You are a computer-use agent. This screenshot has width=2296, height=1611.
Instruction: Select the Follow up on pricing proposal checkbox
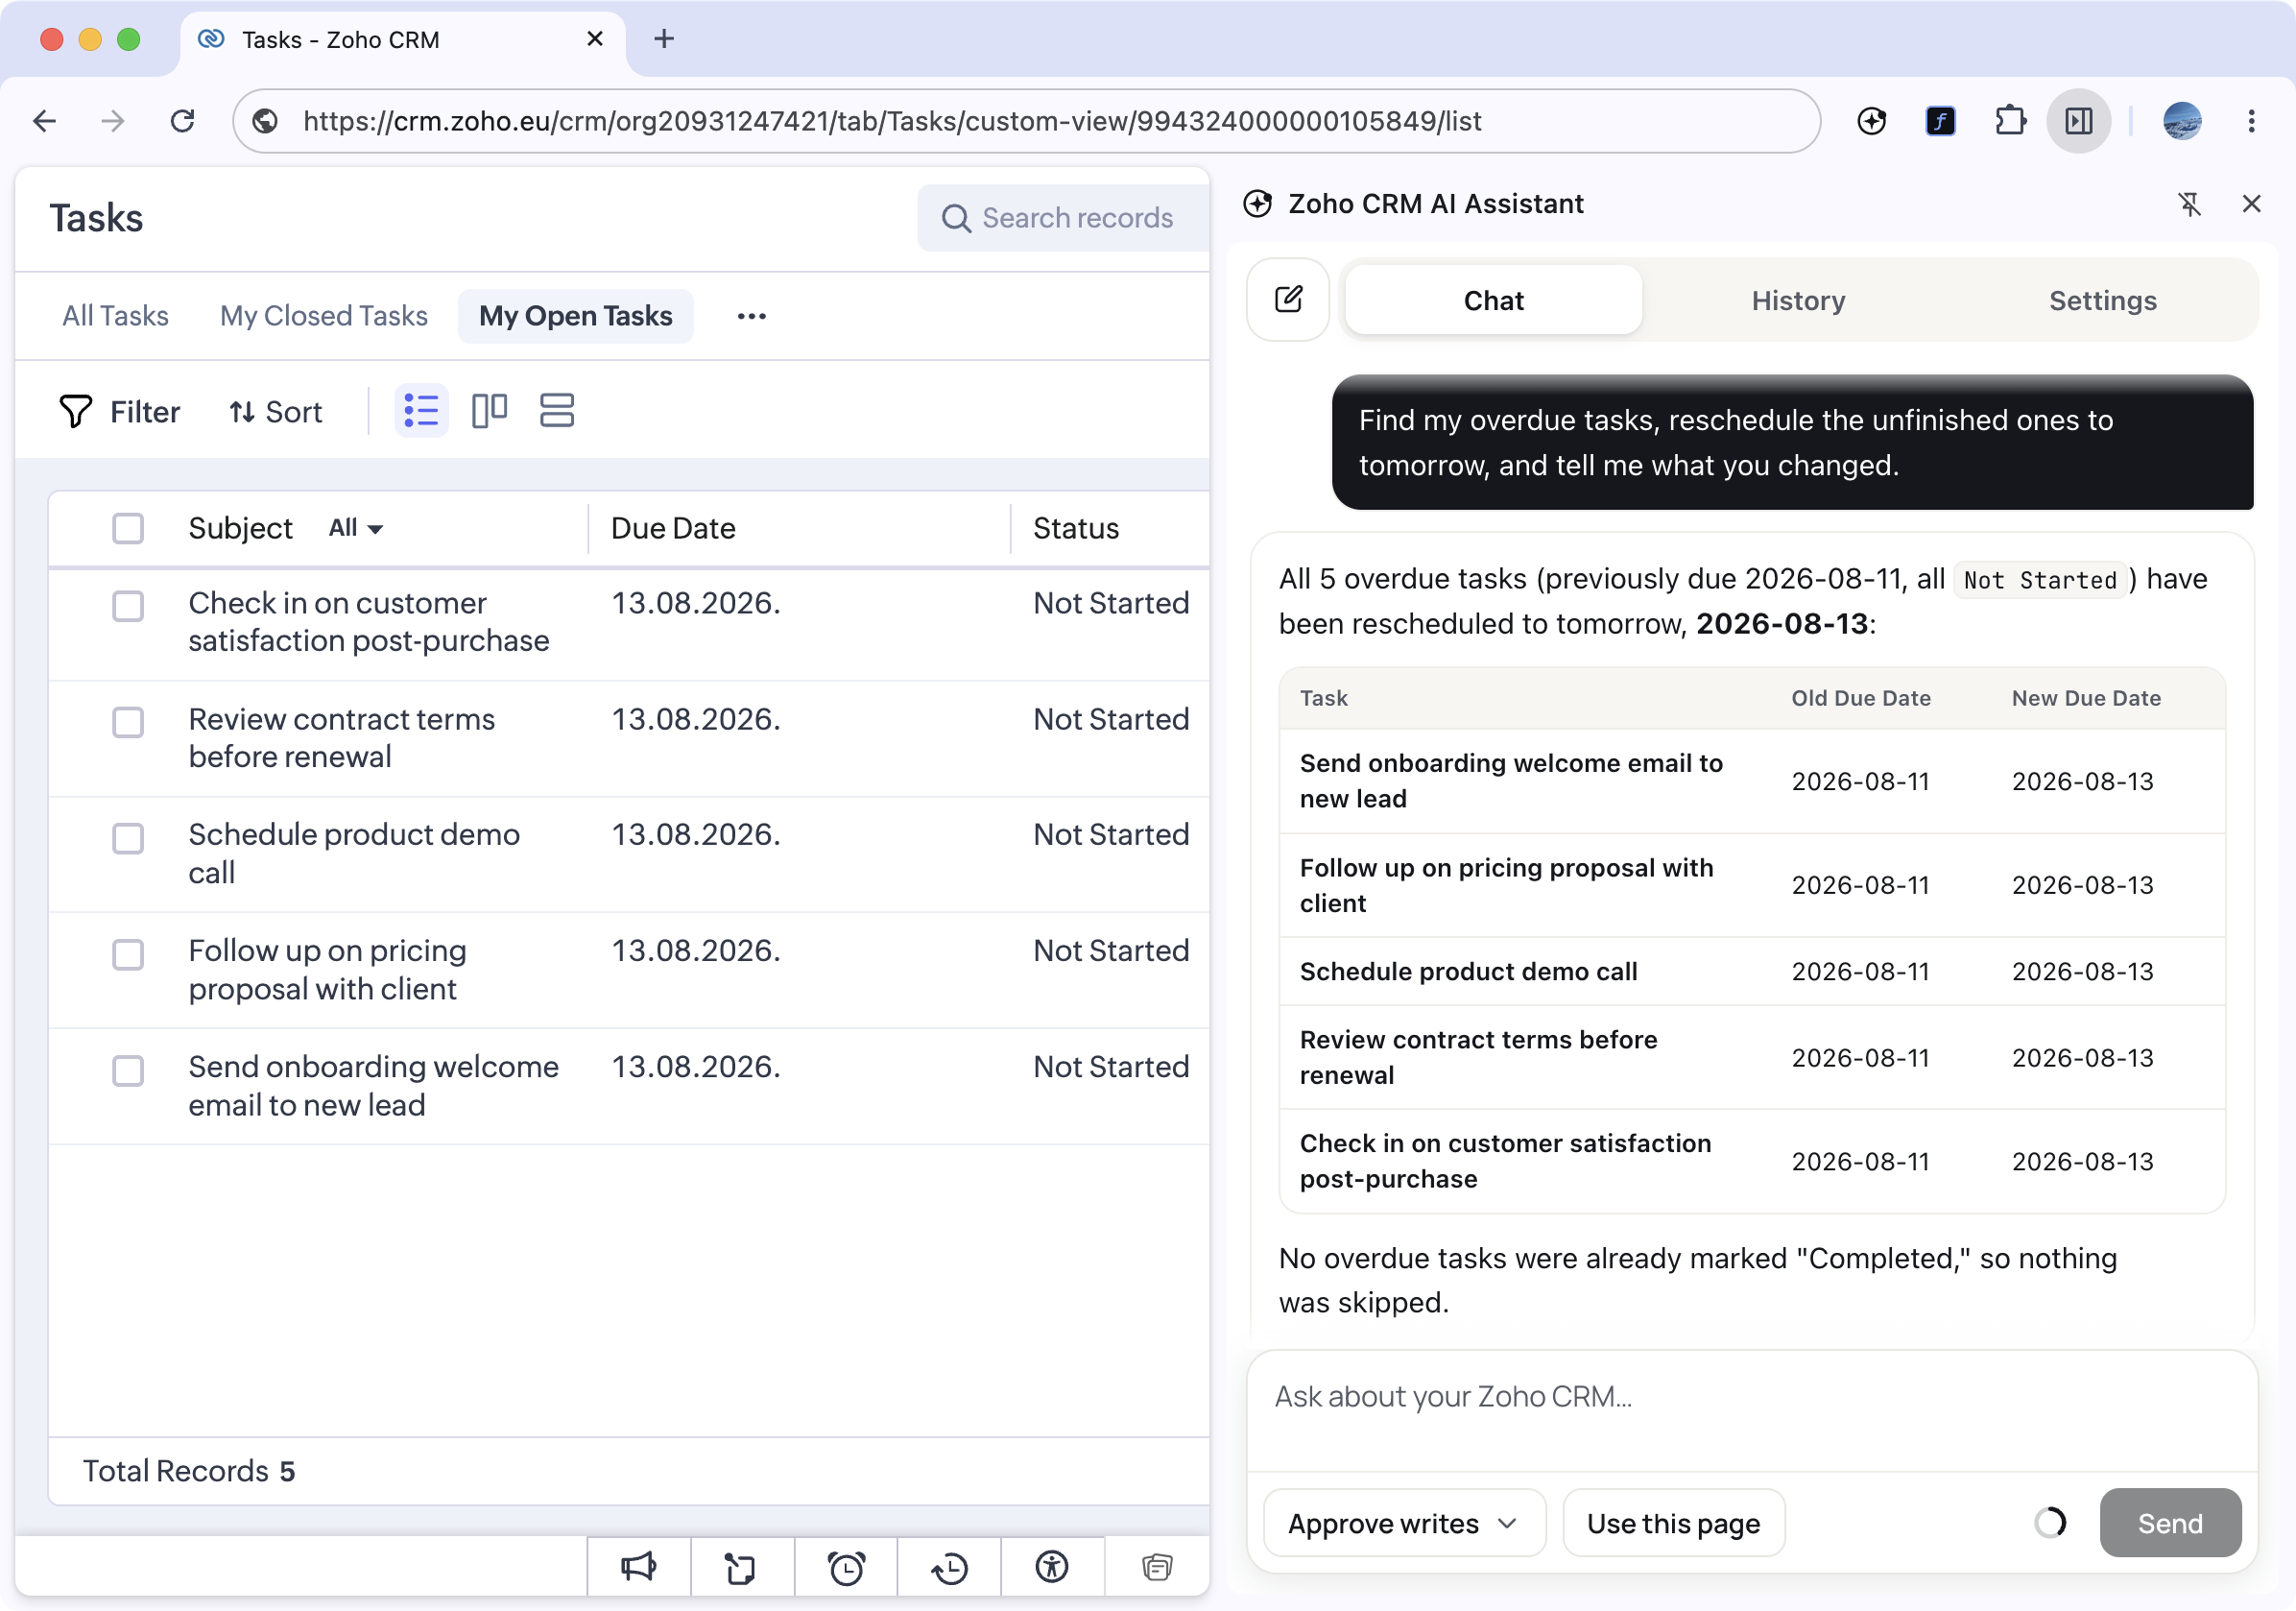(x=128, y=953)
